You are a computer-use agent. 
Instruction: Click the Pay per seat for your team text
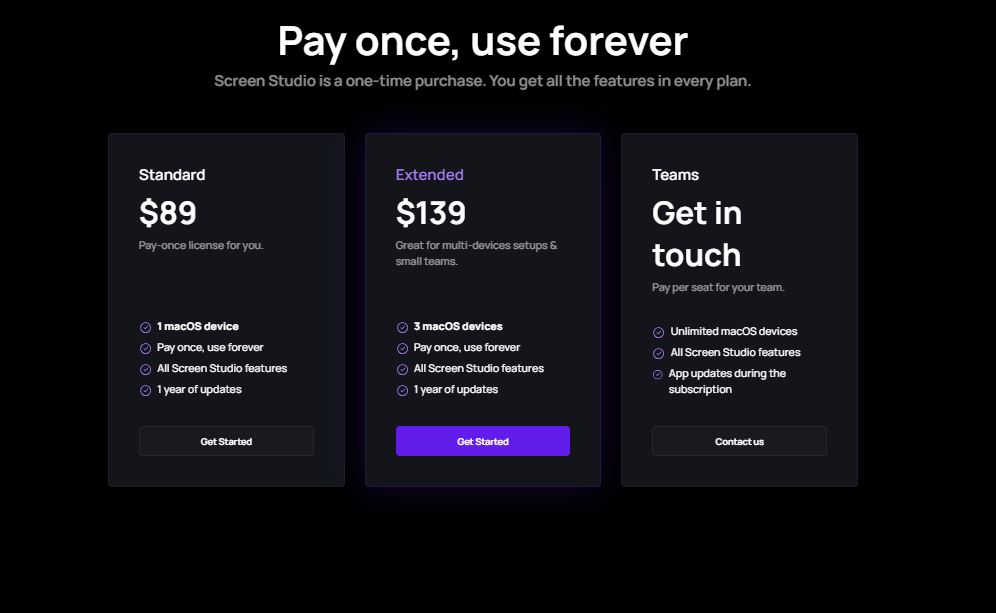coord(718,287)
